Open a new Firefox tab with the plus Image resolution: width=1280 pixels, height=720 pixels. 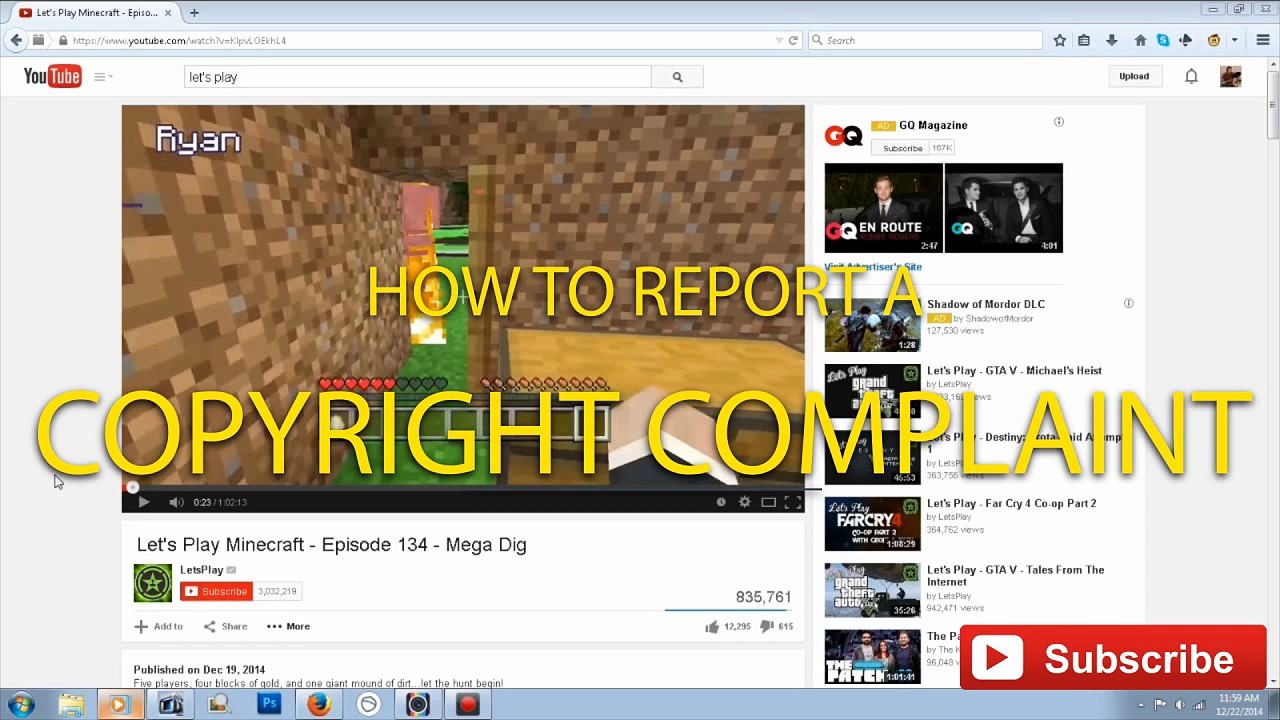click(x=194, y=13)
